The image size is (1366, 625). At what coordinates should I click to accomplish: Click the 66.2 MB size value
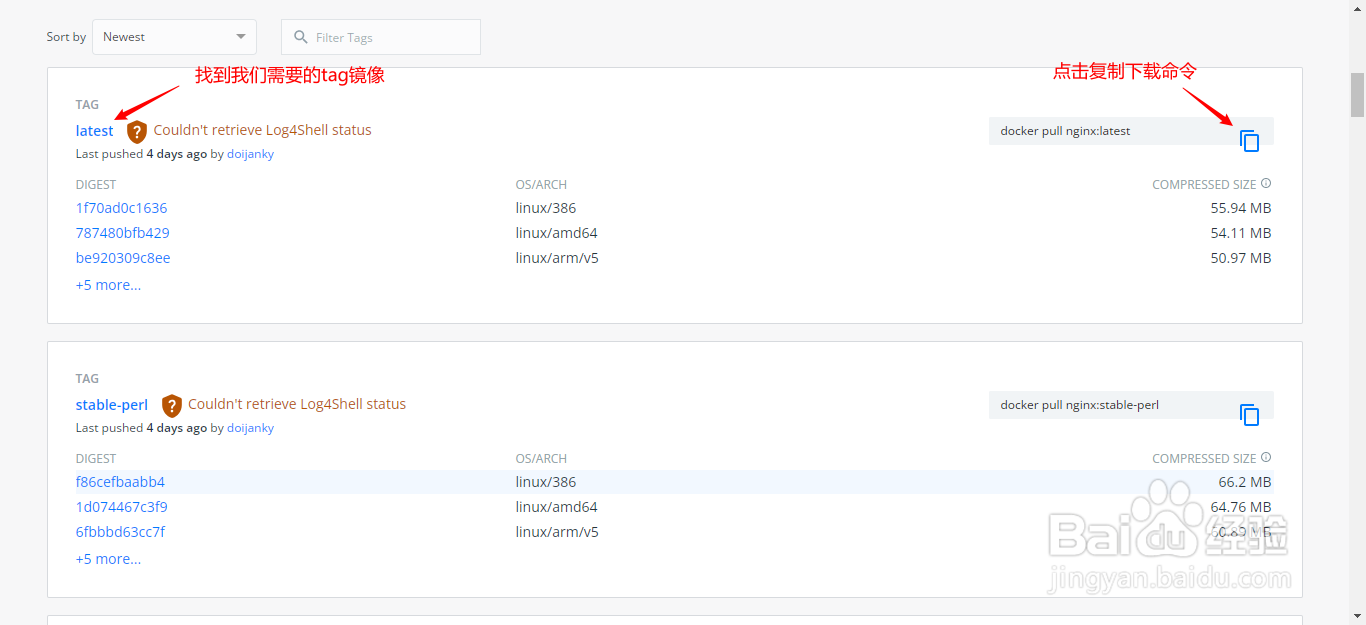pyautogui.click(x=1245, y=482)
